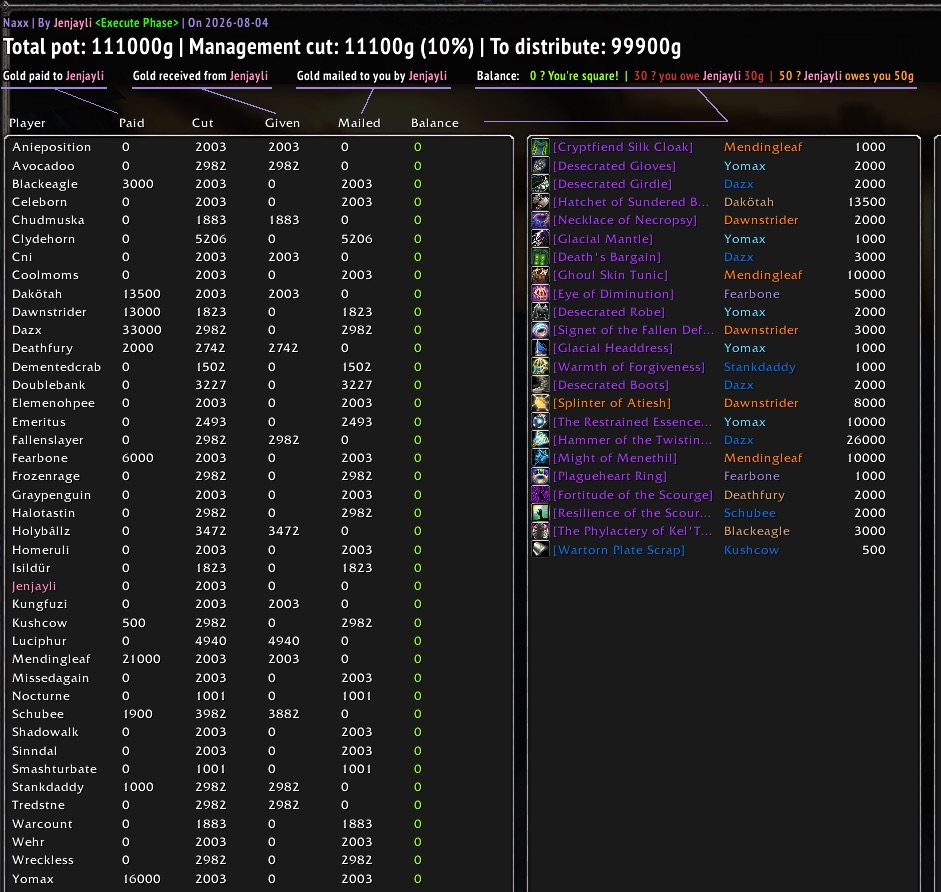
Task: Click the Given column header
Action: pyautogui.click(x=282, y=123)
